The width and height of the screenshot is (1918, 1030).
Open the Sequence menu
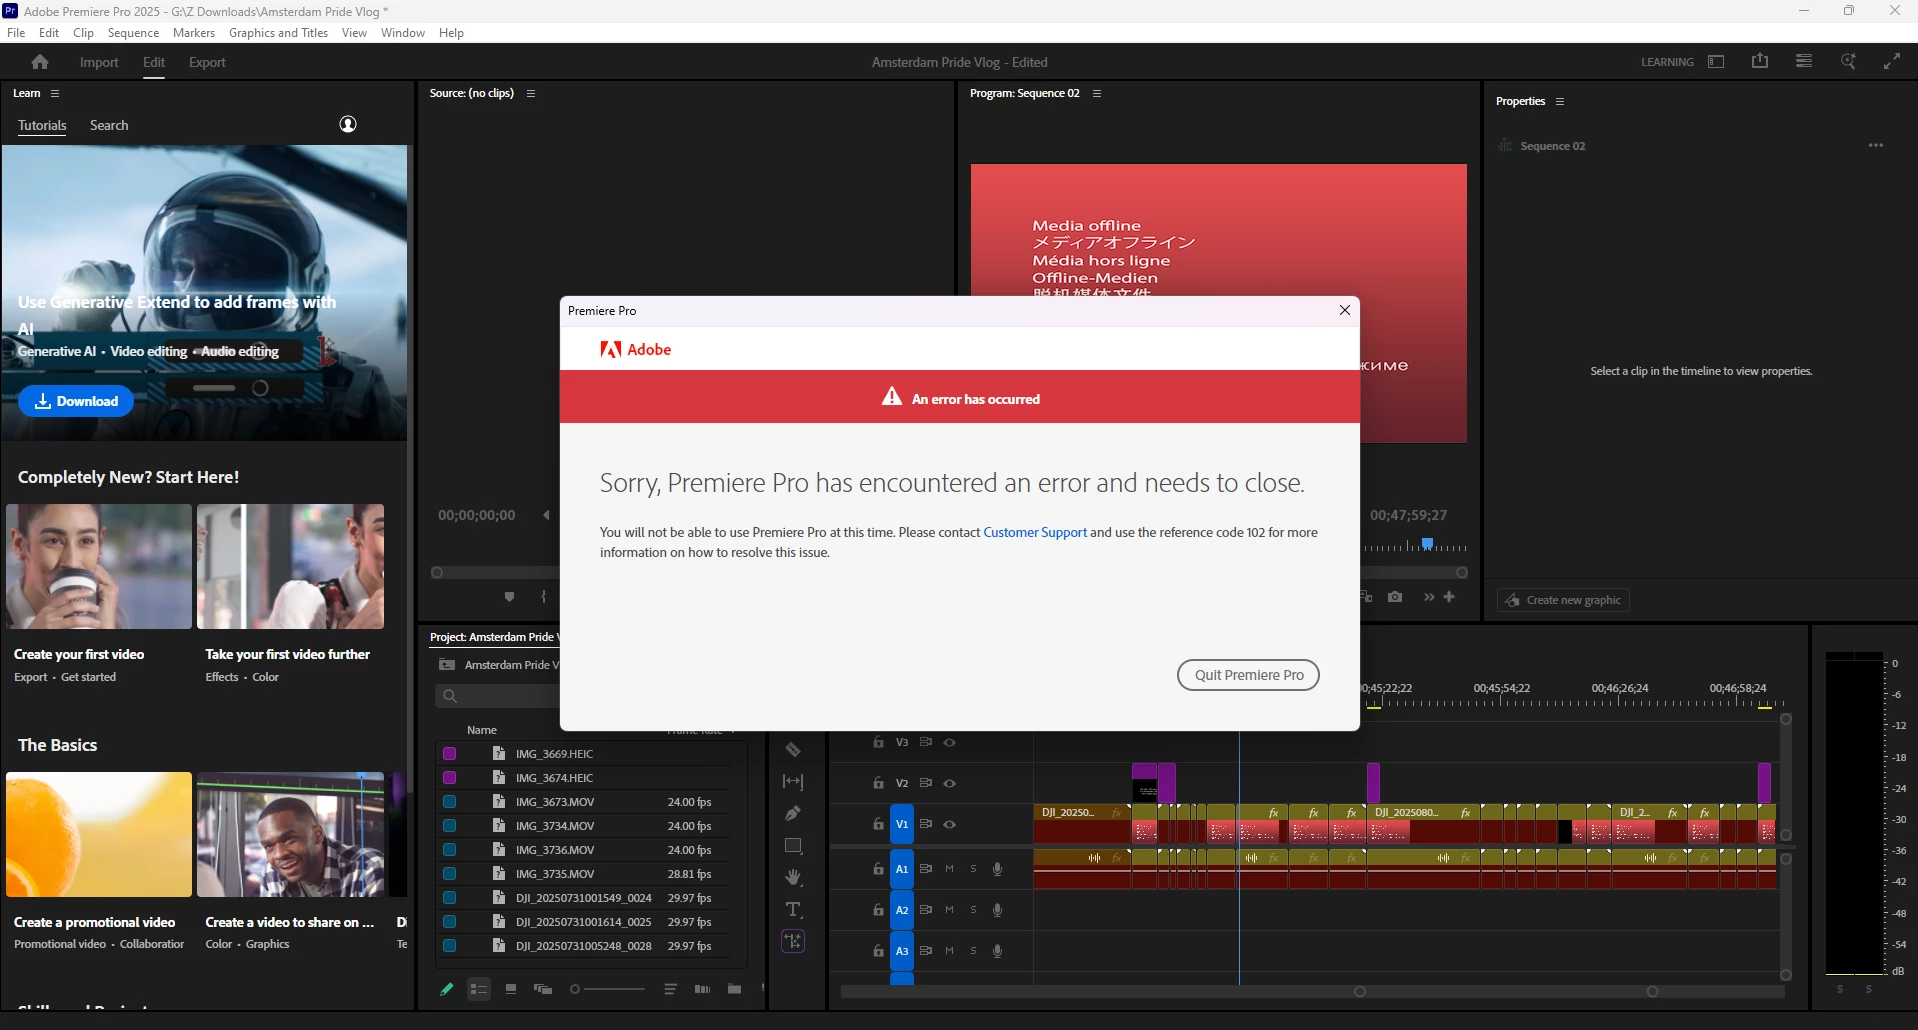coord(134,33)
